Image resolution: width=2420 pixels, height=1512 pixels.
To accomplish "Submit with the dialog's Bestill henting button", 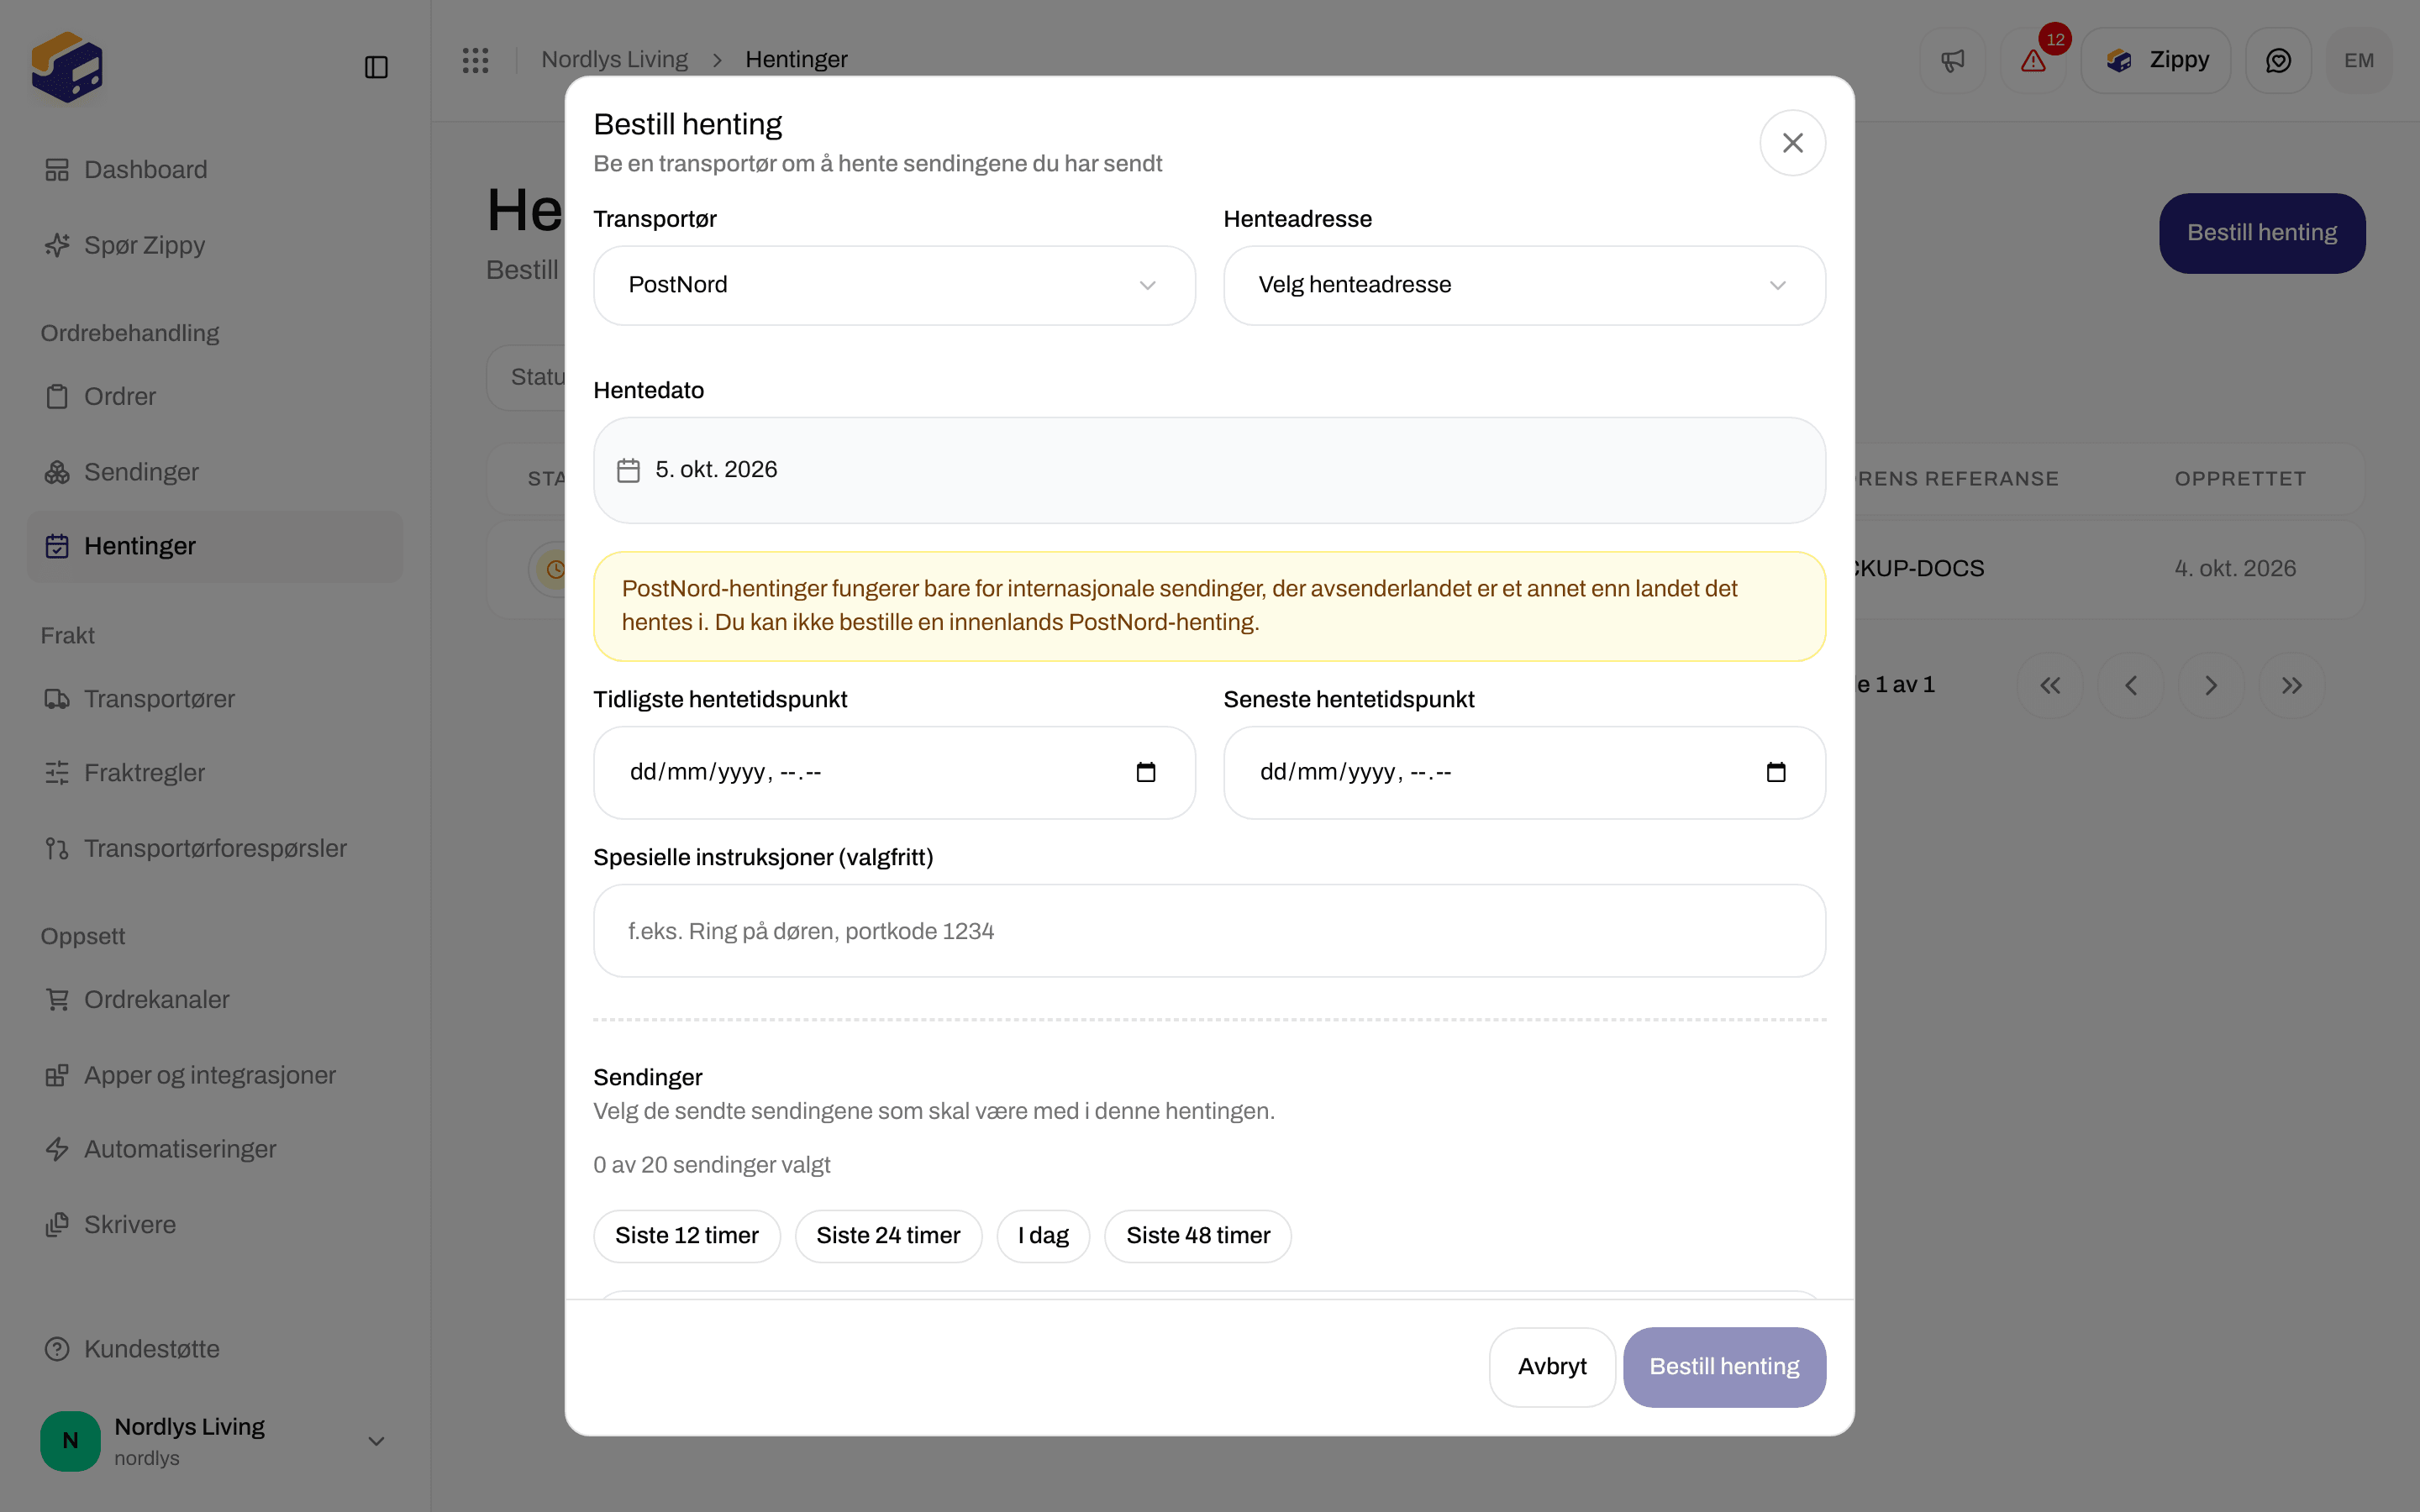I will tap(1724, 1367).
